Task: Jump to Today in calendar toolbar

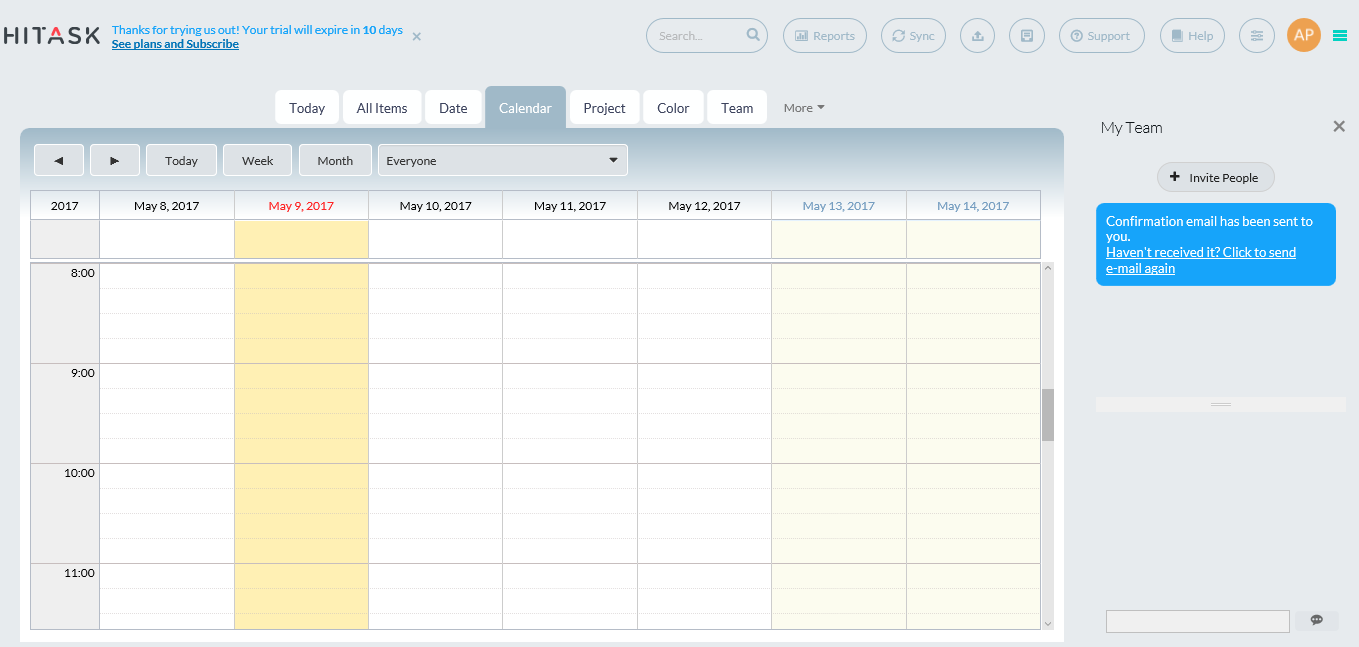Action: (182, 160)
